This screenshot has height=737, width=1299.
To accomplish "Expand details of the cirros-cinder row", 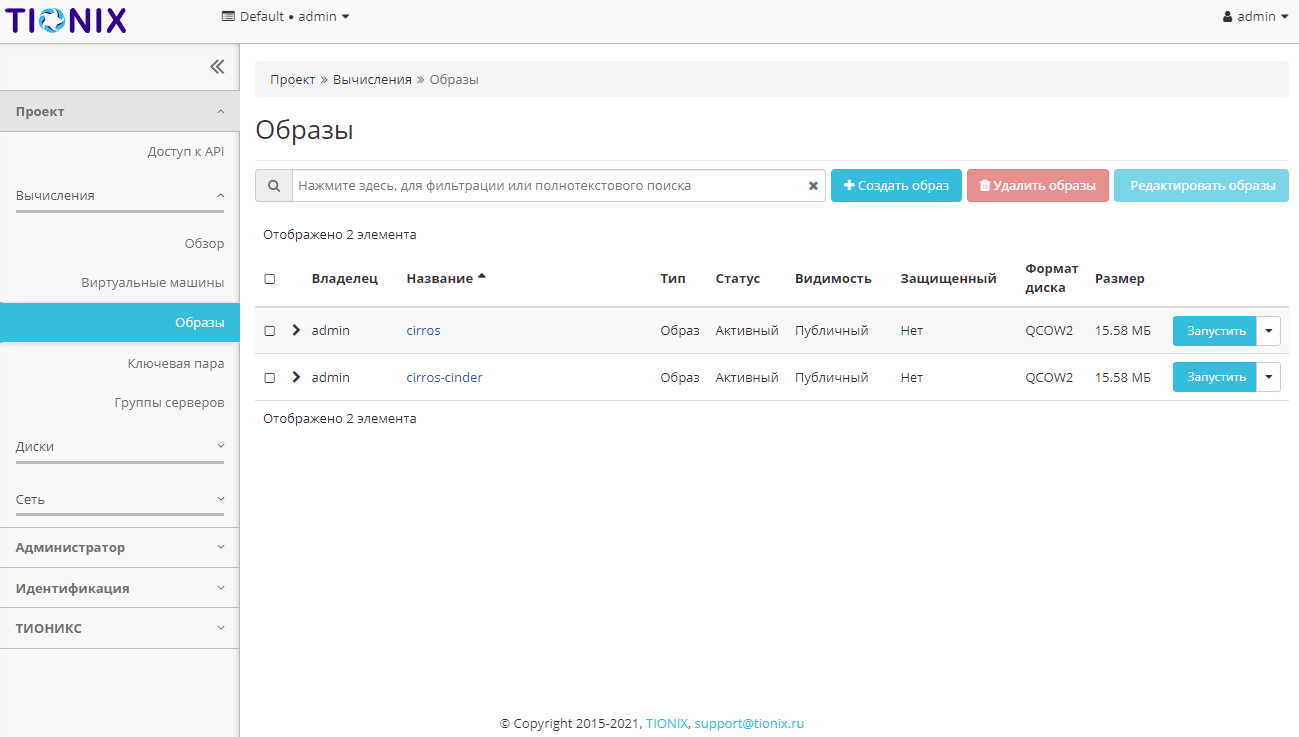I will (296, 377).
